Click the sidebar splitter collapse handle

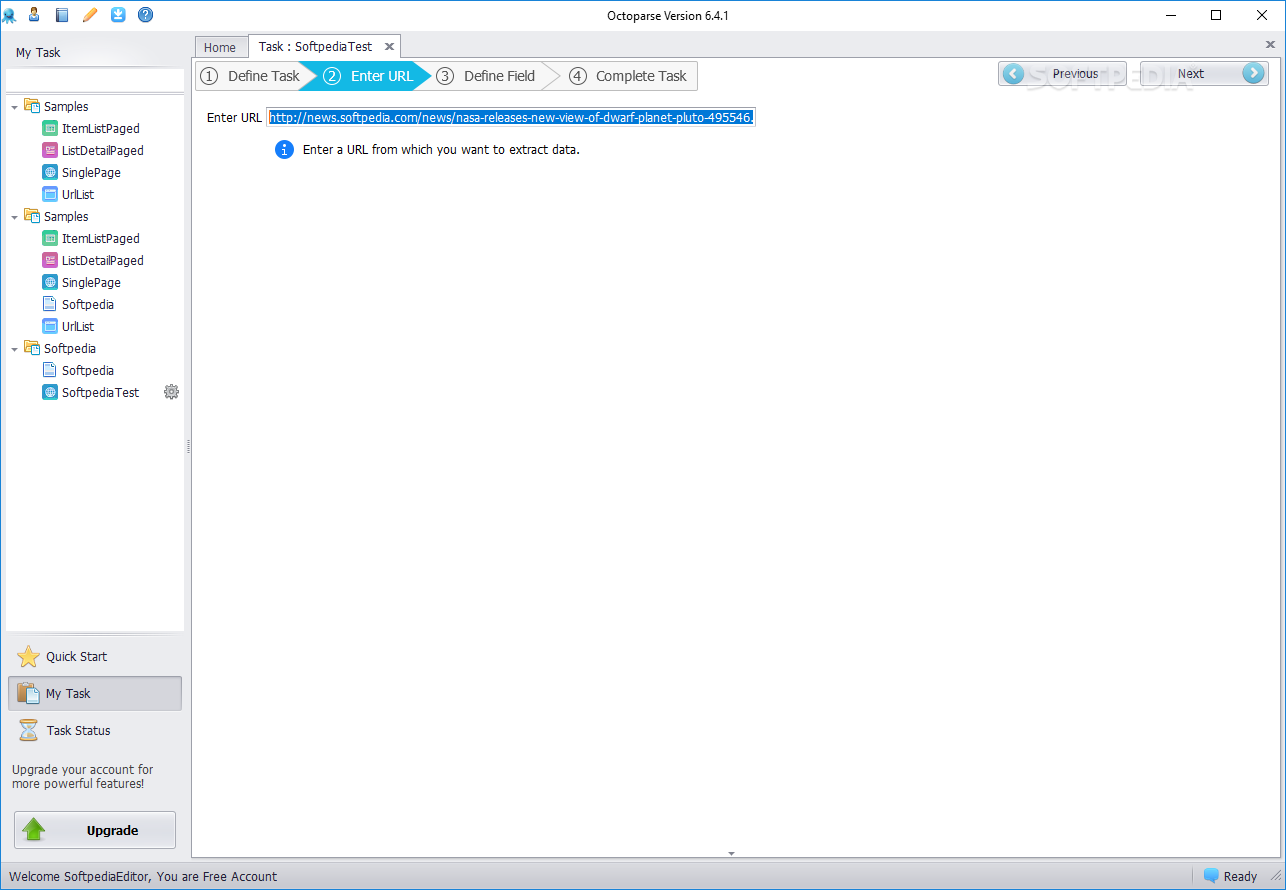pos(188,447)
